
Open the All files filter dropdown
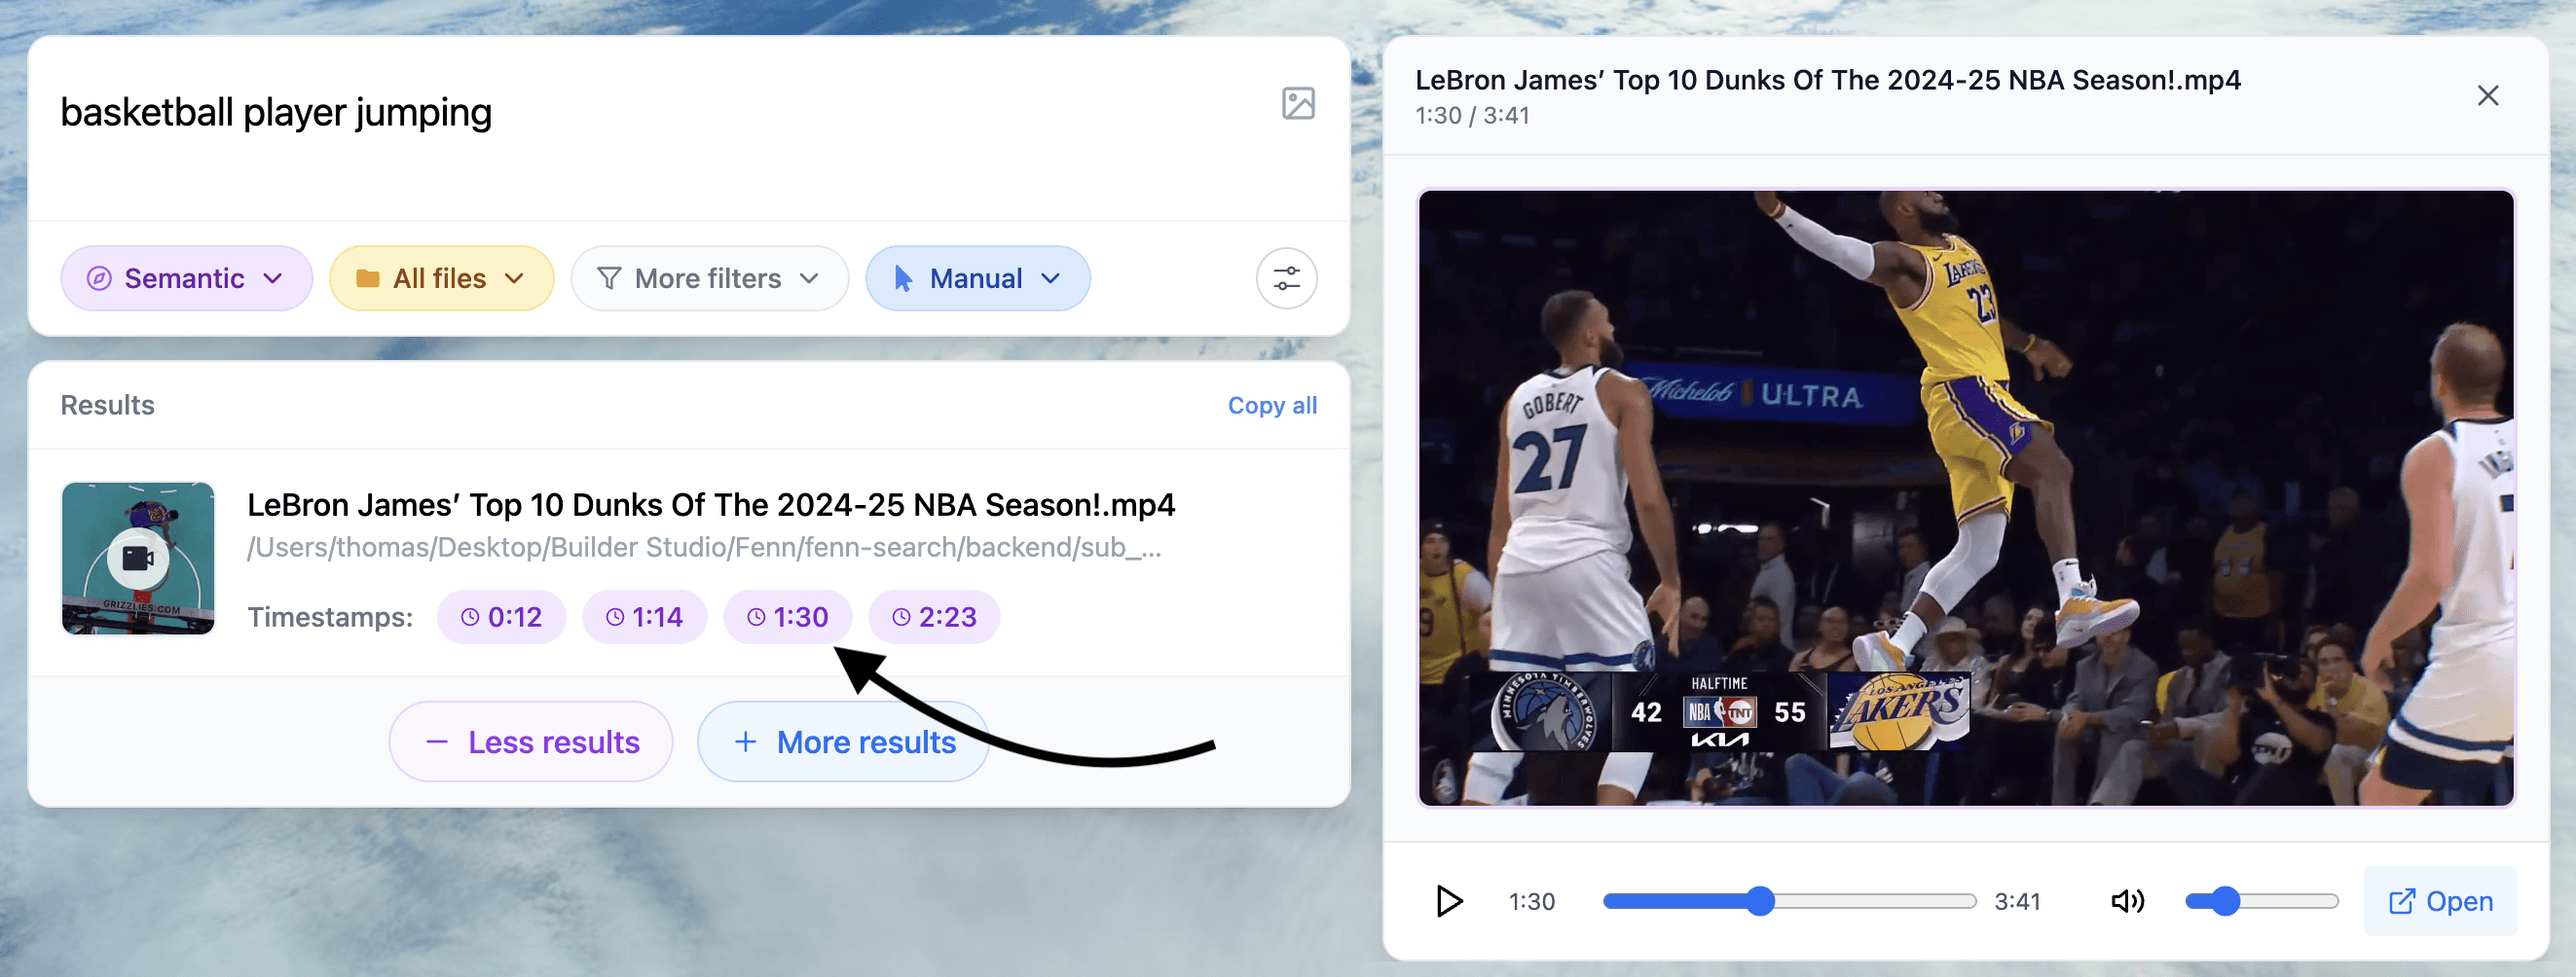441,278
